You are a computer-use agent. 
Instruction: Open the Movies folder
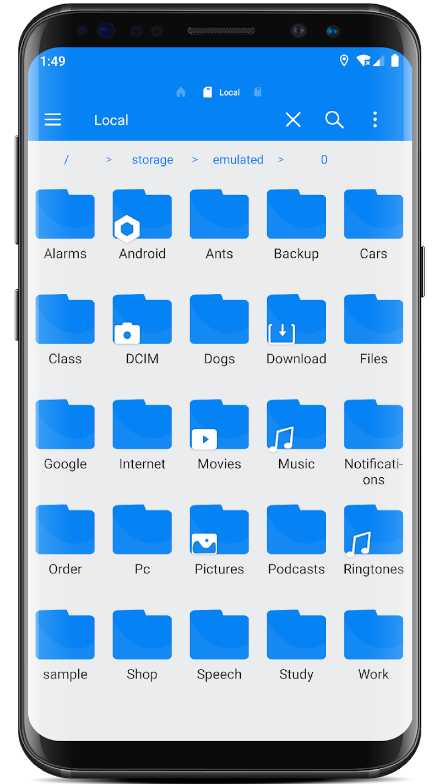click(219, 435)
